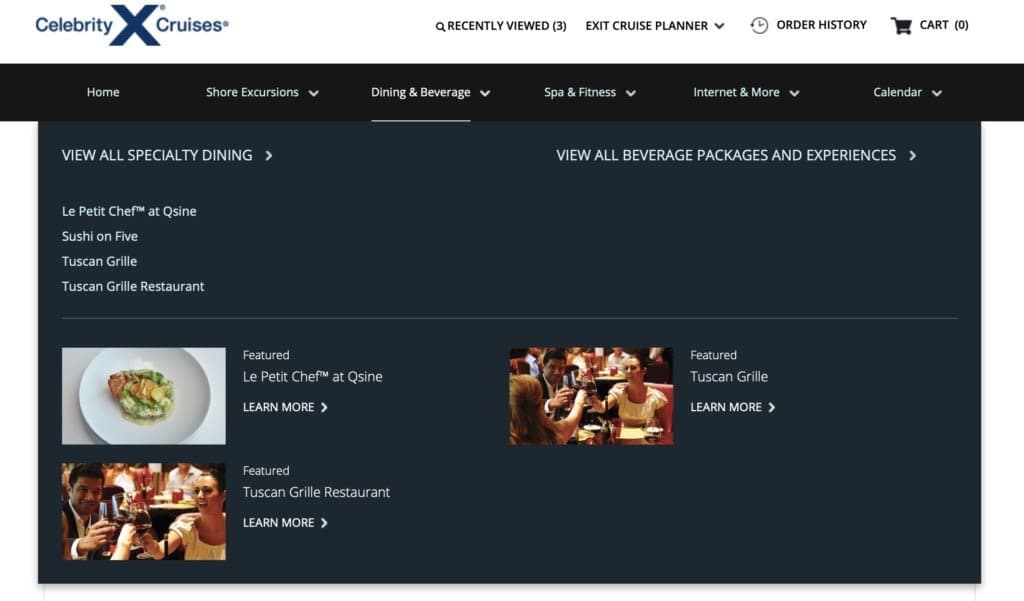Expand the Exit Cruise Planner dropdown
Image resolution: width=1024 pixels, height=601 pixels.
pos(719,26)
